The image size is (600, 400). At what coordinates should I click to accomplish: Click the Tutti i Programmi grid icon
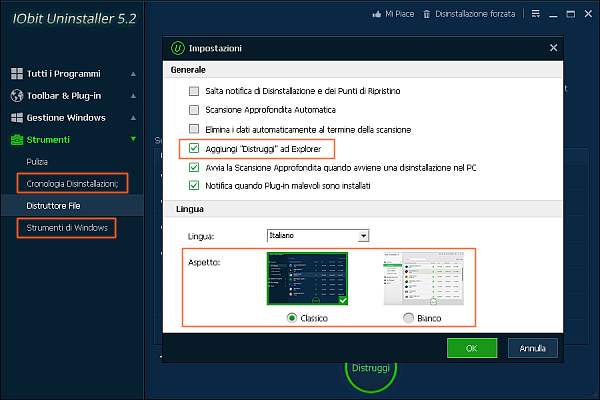click(x=17, y=73)
